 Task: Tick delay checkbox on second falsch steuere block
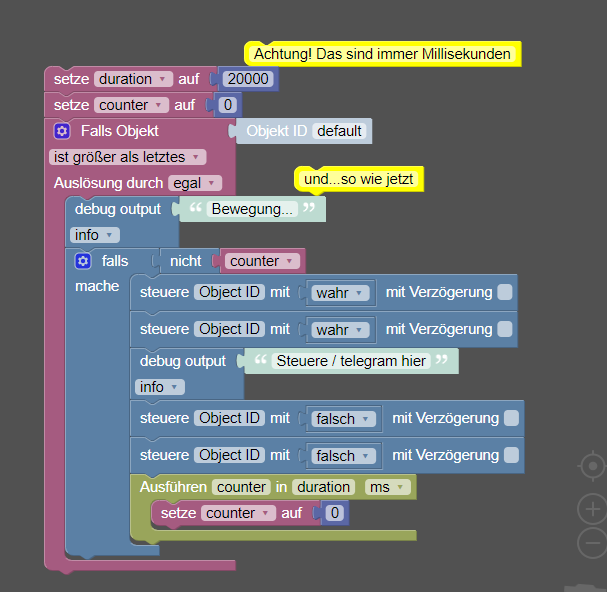coord(511,455)
